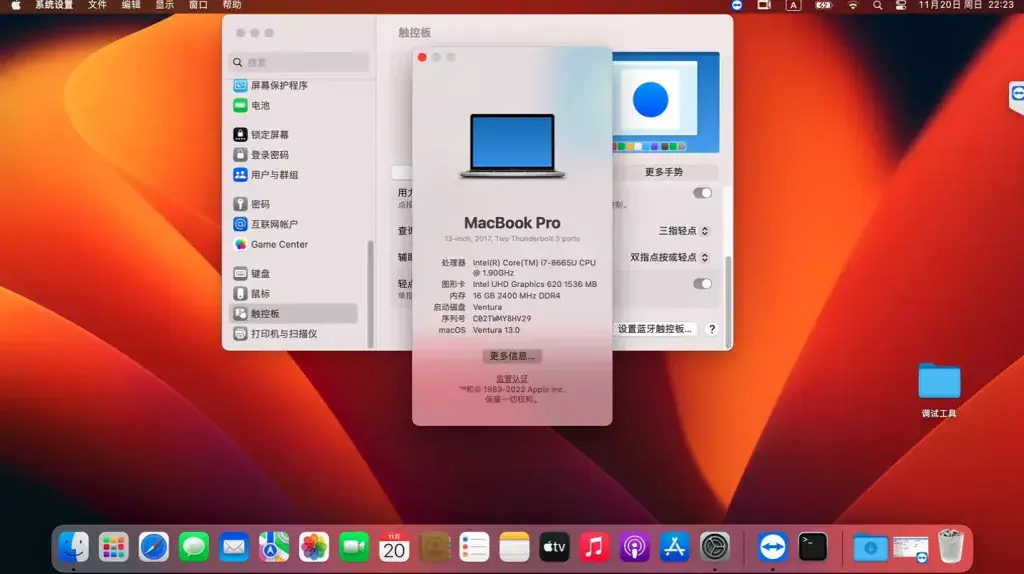Open Messages app in the dock
1024x574 pixels.
click(x=194, y=547)
